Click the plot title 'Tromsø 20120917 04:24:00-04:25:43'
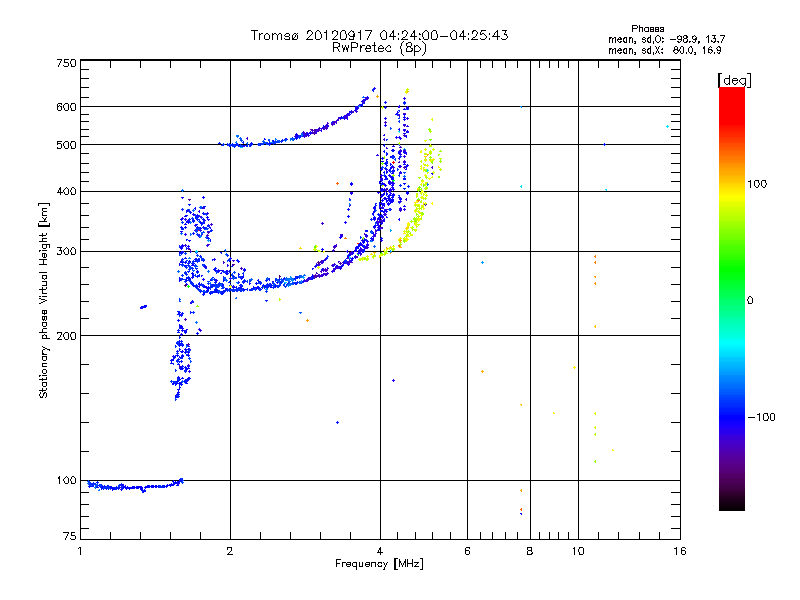 (379, 35)
